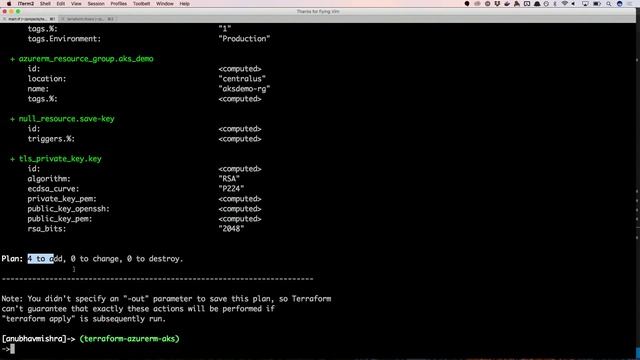Click the rounded rectangle menu bar icon

tap(527, 4)
